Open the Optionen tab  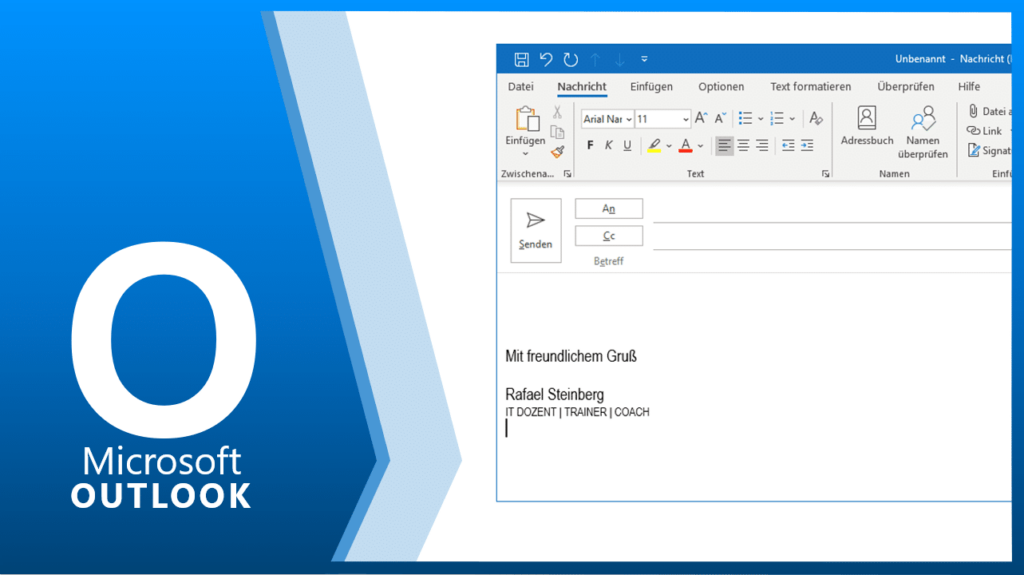coord(721,86)
